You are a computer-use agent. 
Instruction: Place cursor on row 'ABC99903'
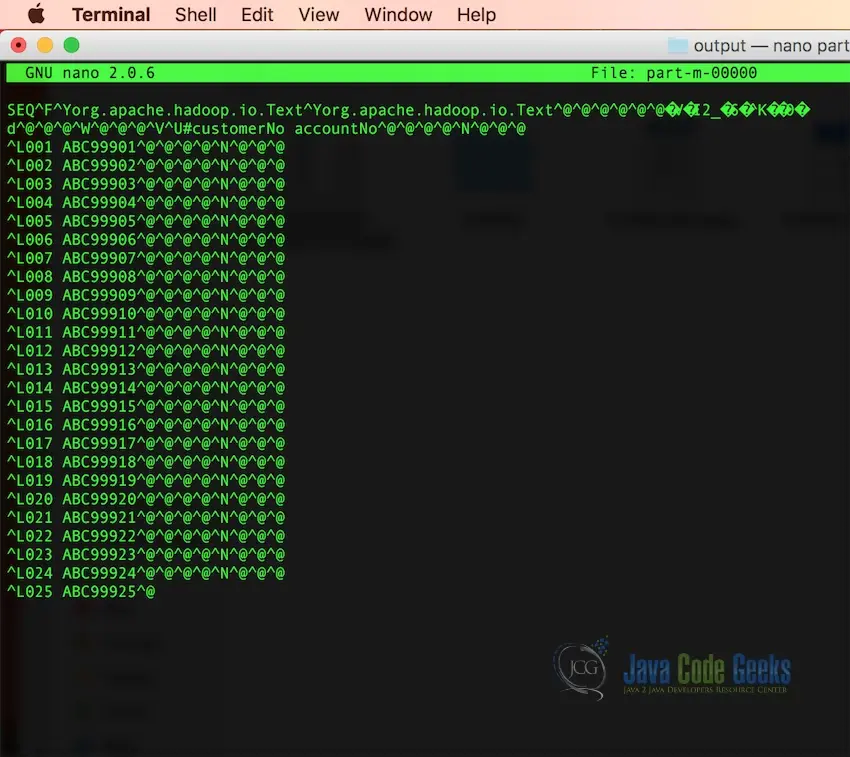pos(145,184)
